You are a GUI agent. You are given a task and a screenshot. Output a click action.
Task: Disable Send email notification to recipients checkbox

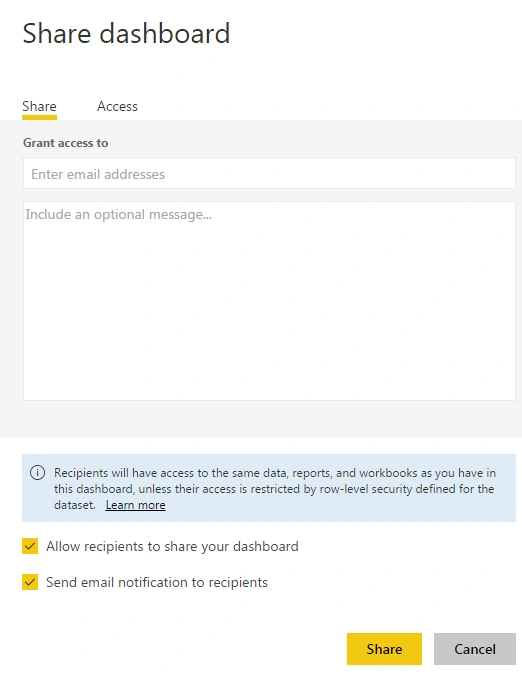tap(30, 582)
